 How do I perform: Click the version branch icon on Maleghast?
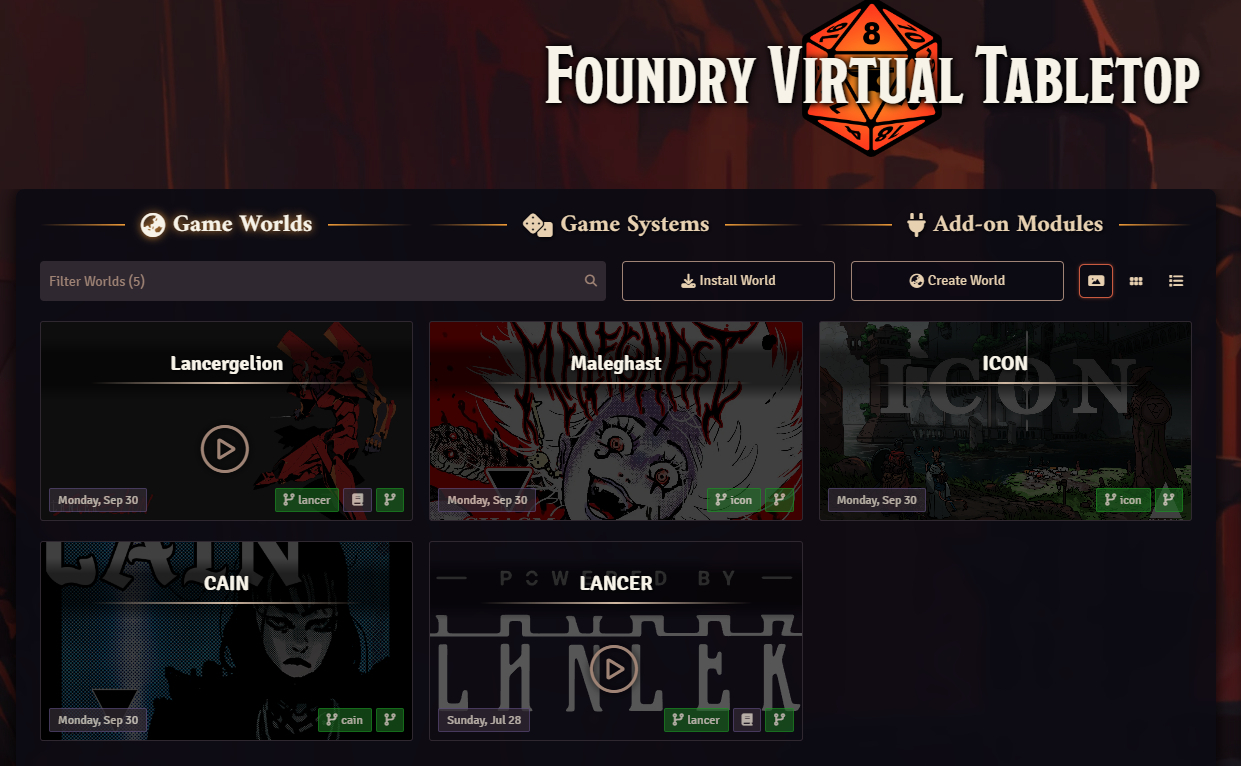(779, 500)
